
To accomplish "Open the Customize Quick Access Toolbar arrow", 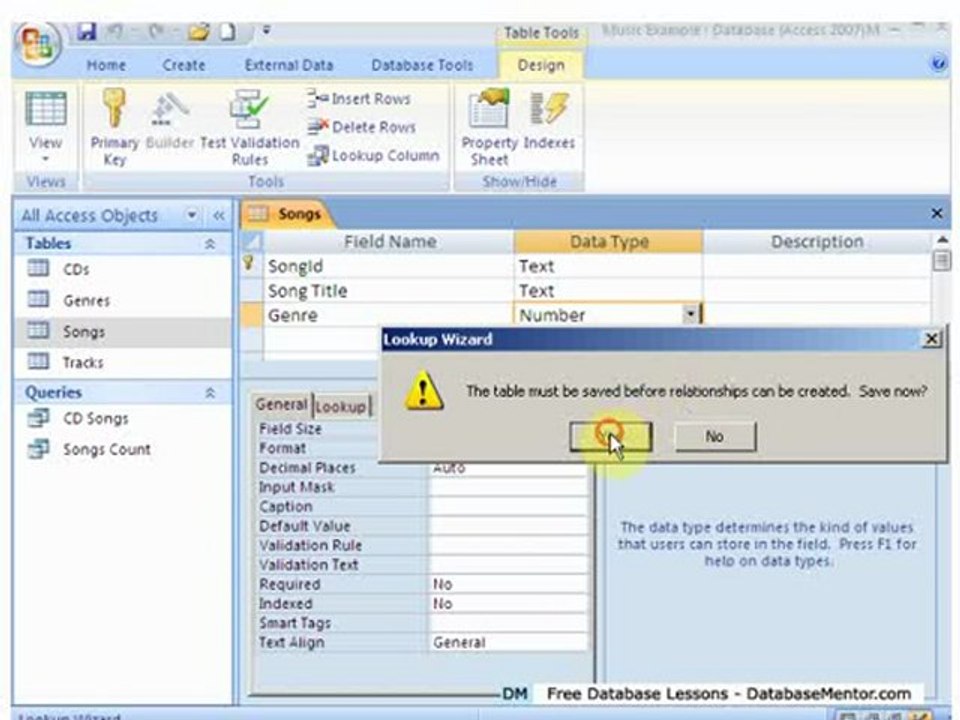I will tap(266, 29).
